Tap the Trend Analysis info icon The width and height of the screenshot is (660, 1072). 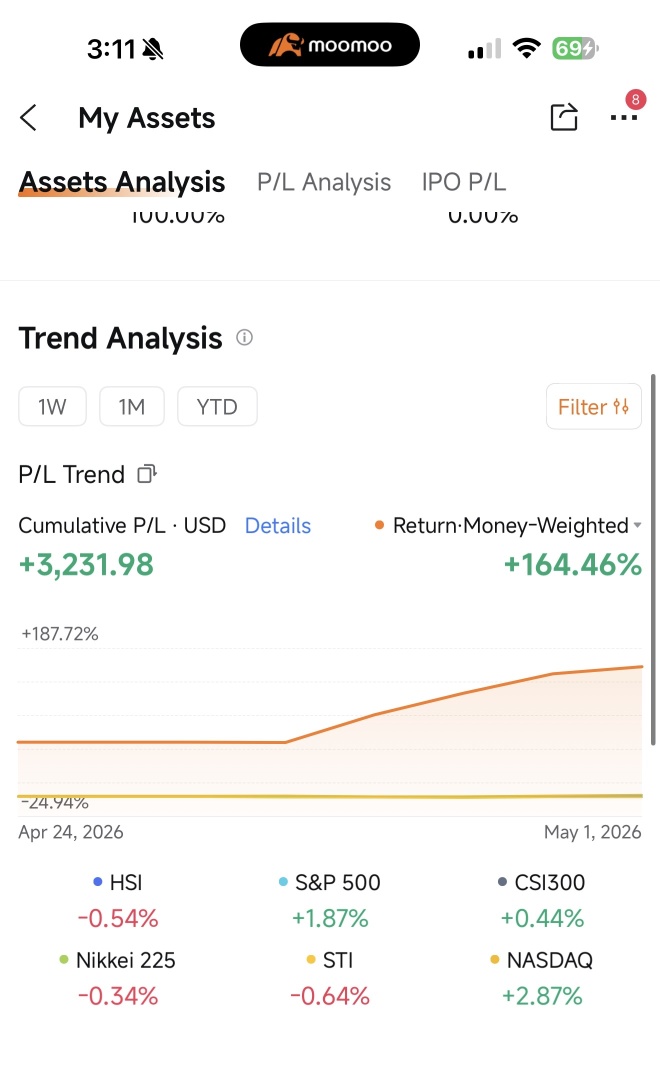coord(244,338)
